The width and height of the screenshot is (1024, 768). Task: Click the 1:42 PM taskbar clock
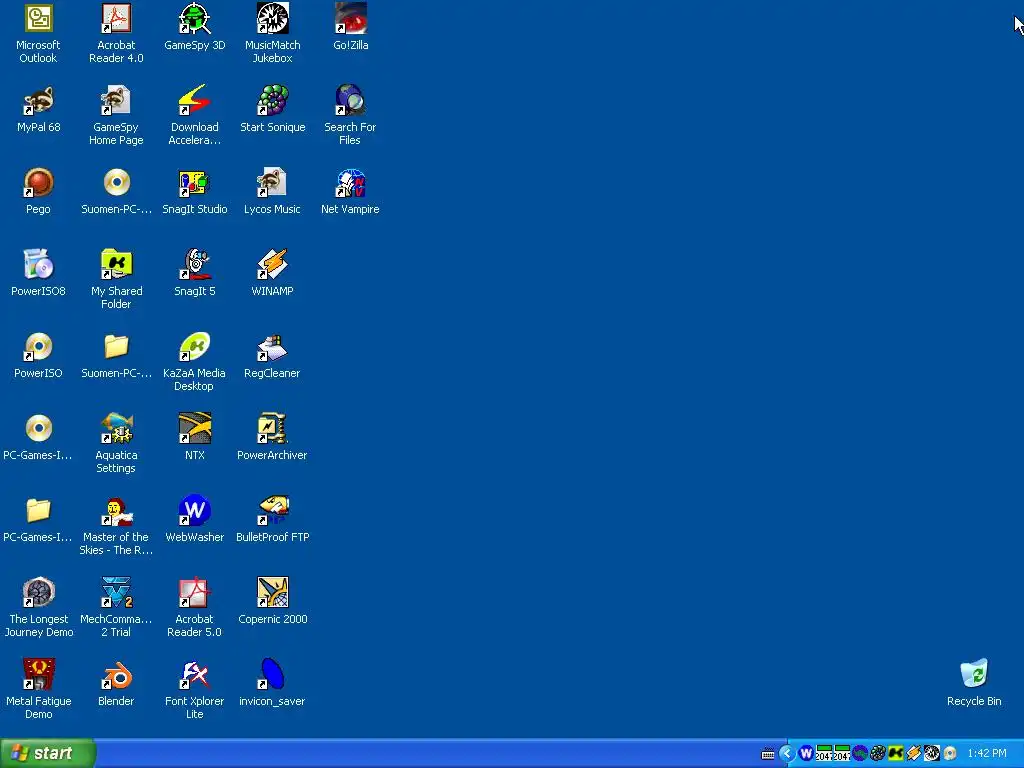tap(987, 754)
